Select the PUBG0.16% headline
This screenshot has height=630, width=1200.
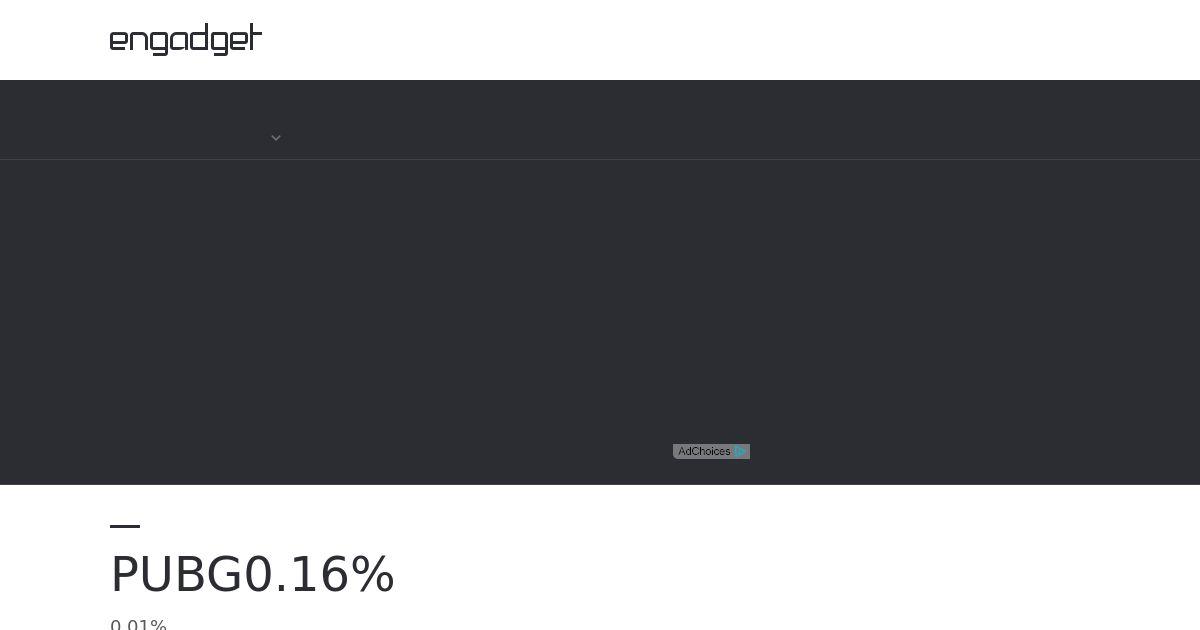(253, 575)
